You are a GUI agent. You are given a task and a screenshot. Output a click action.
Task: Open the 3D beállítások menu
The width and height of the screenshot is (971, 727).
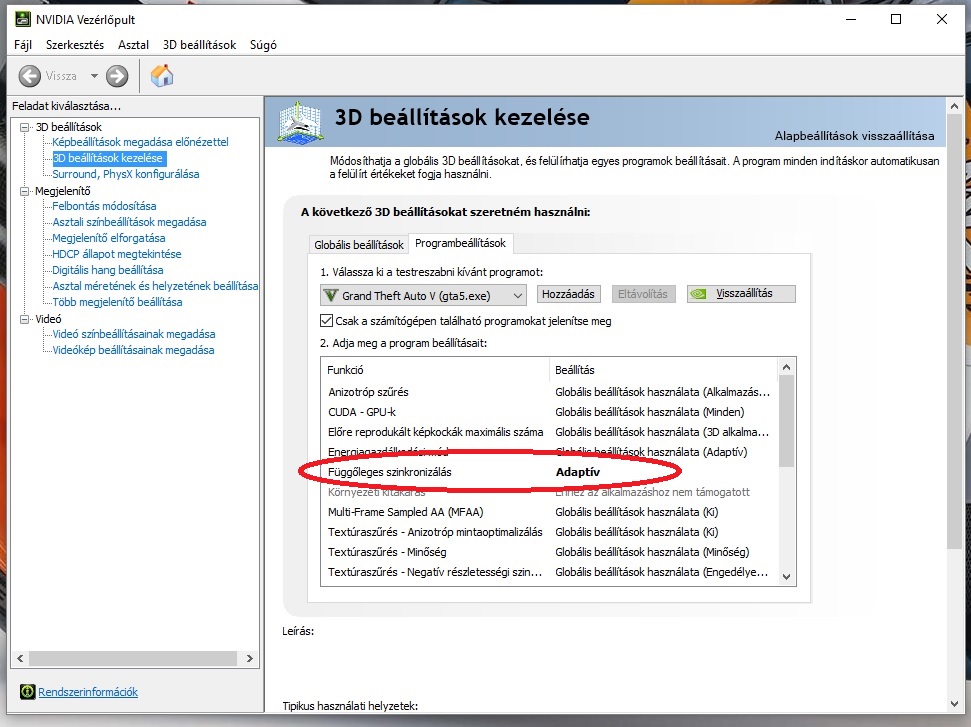[199, 45]
